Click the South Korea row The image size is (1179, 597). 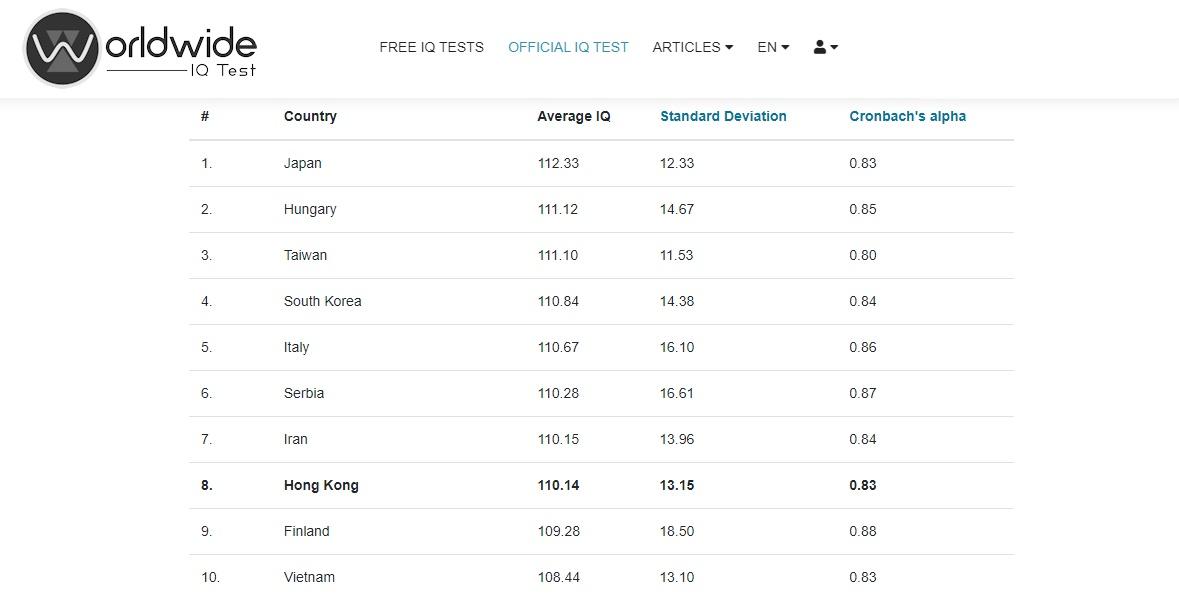click(x=322, y=301)
